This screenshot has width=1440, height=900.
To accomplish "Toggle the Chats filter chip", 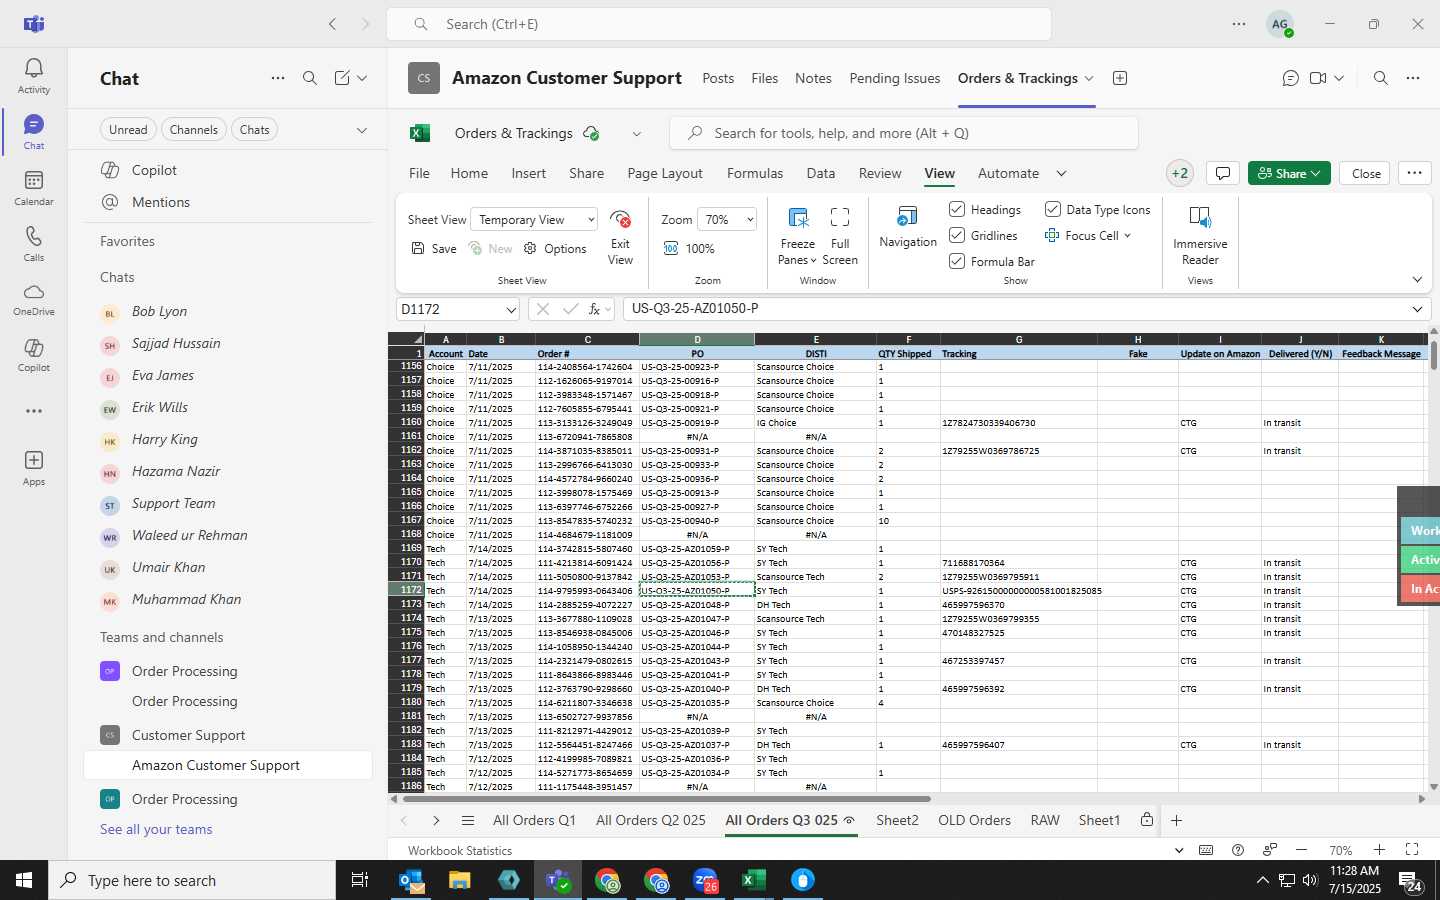I will 254,130.
